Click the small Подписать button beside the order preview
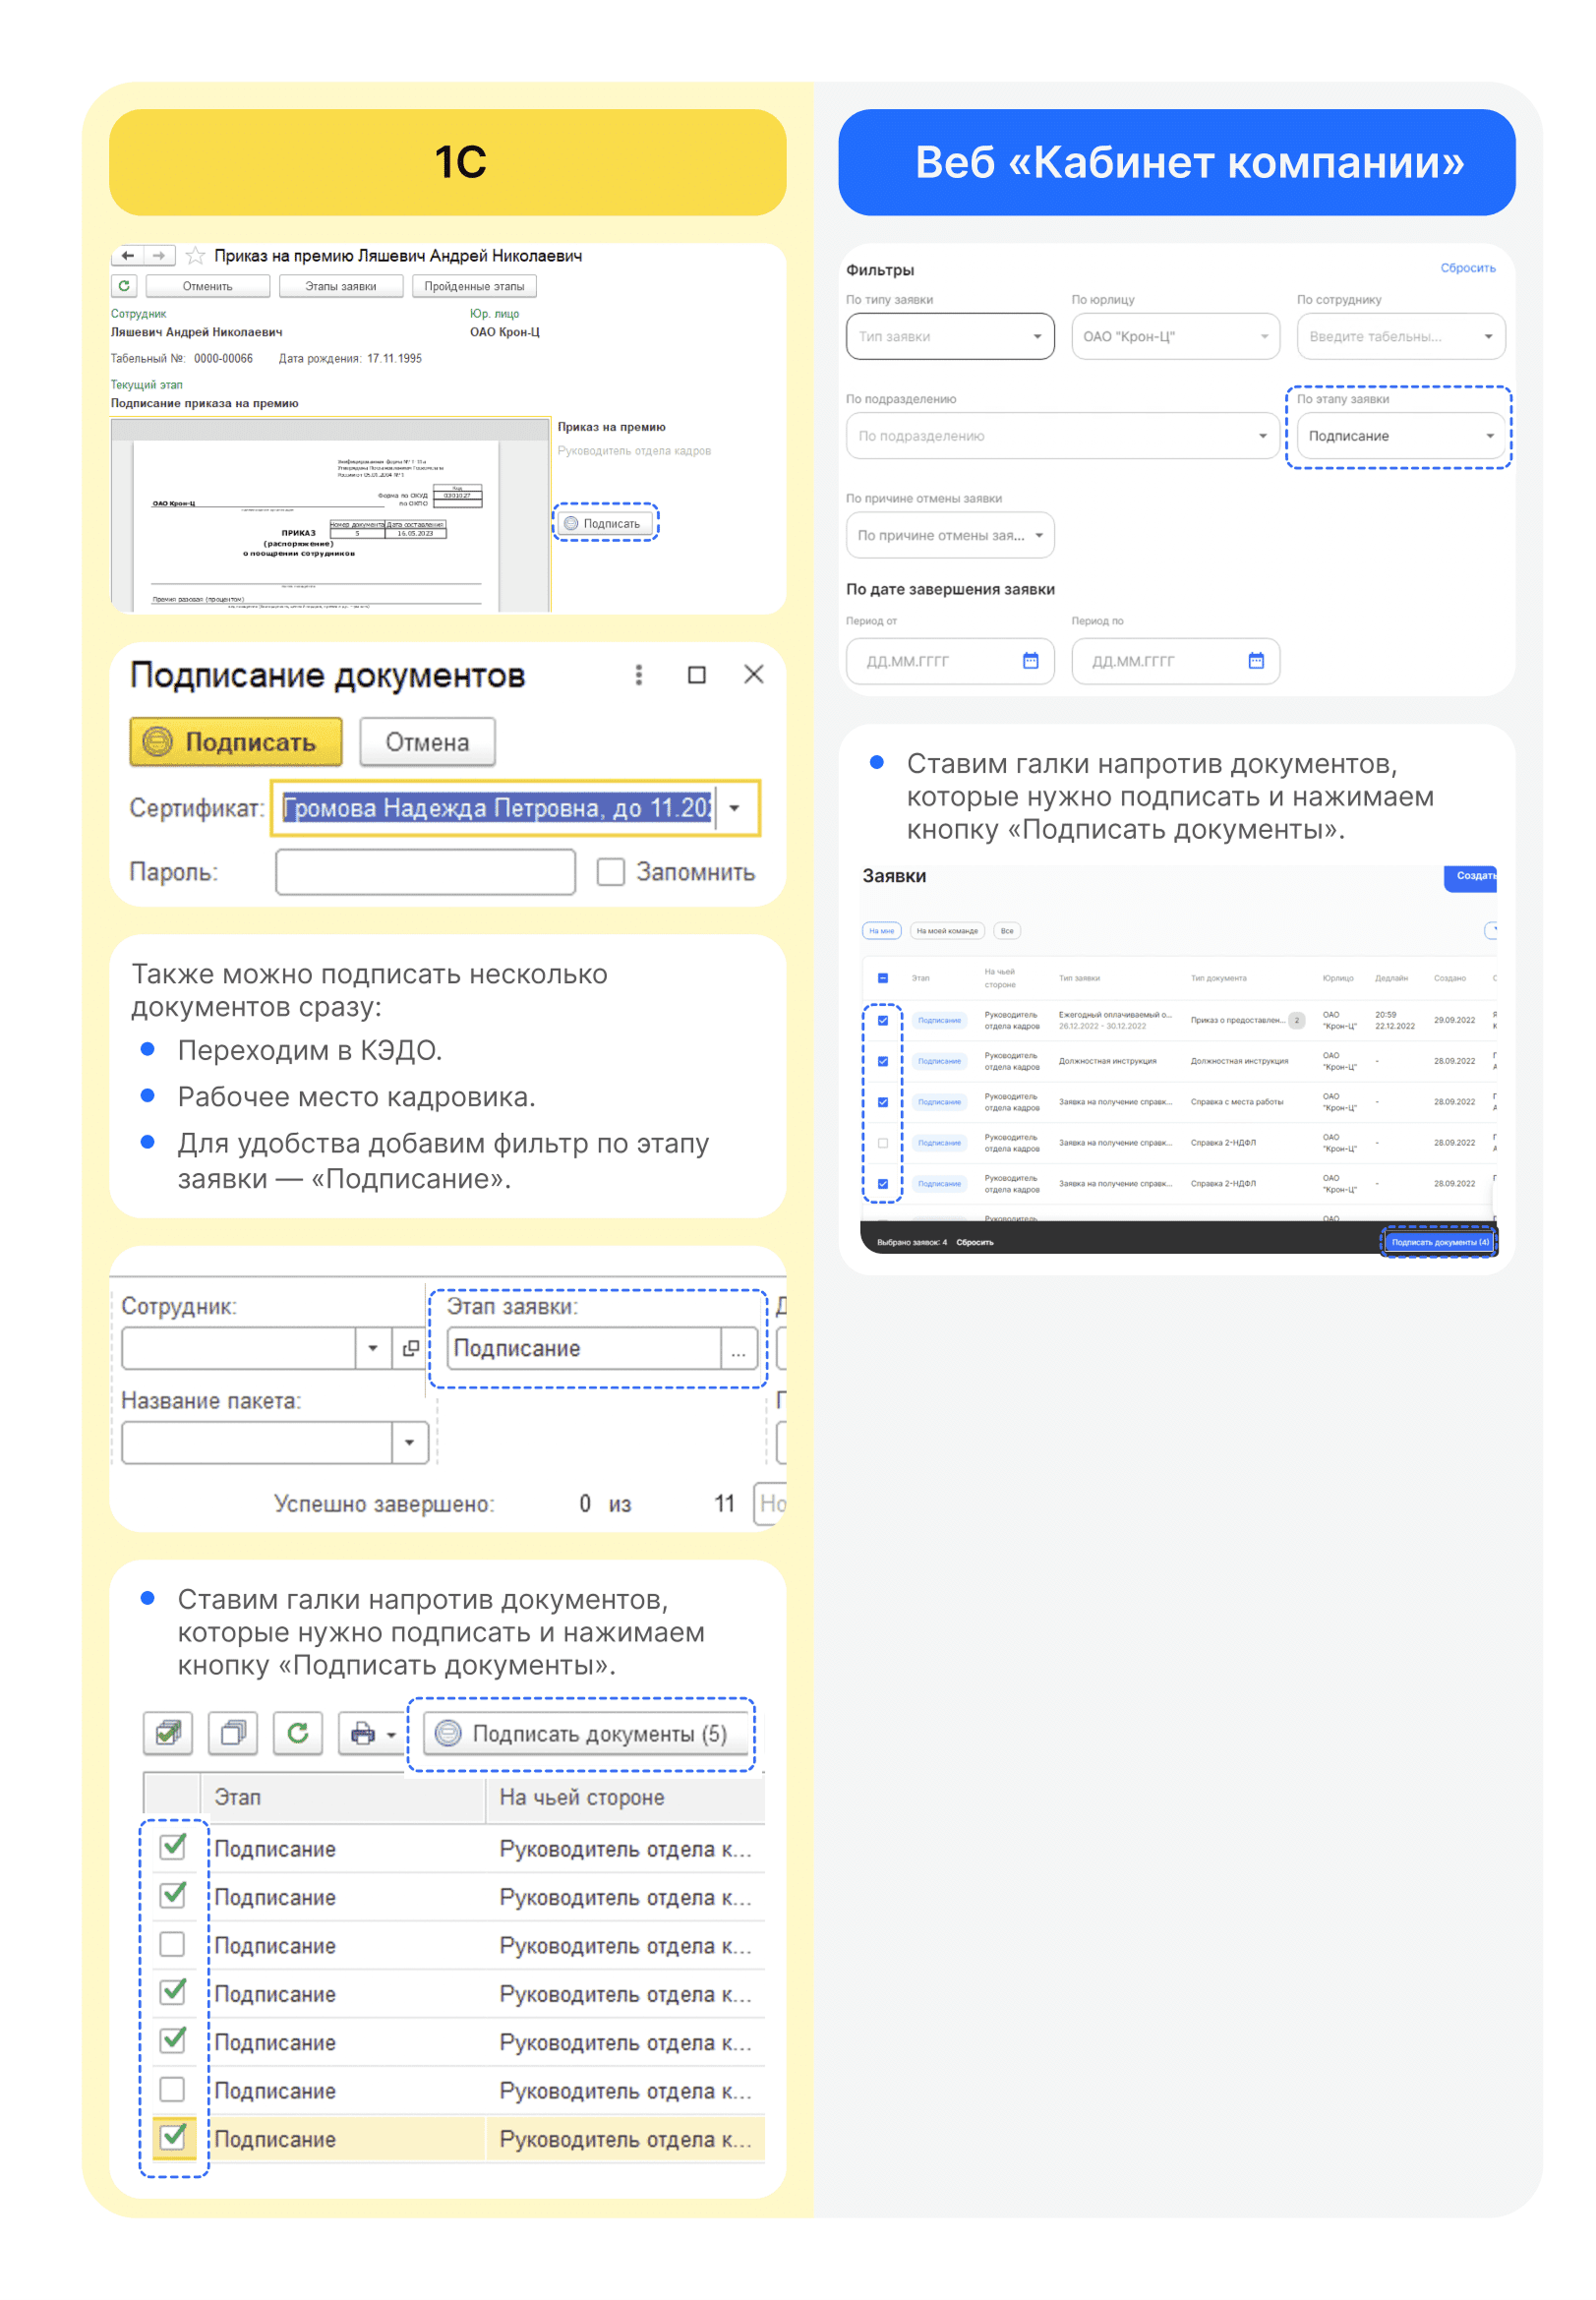Screen dimensions: 1596x2300 pyautogui.click(x=606, y=523)
